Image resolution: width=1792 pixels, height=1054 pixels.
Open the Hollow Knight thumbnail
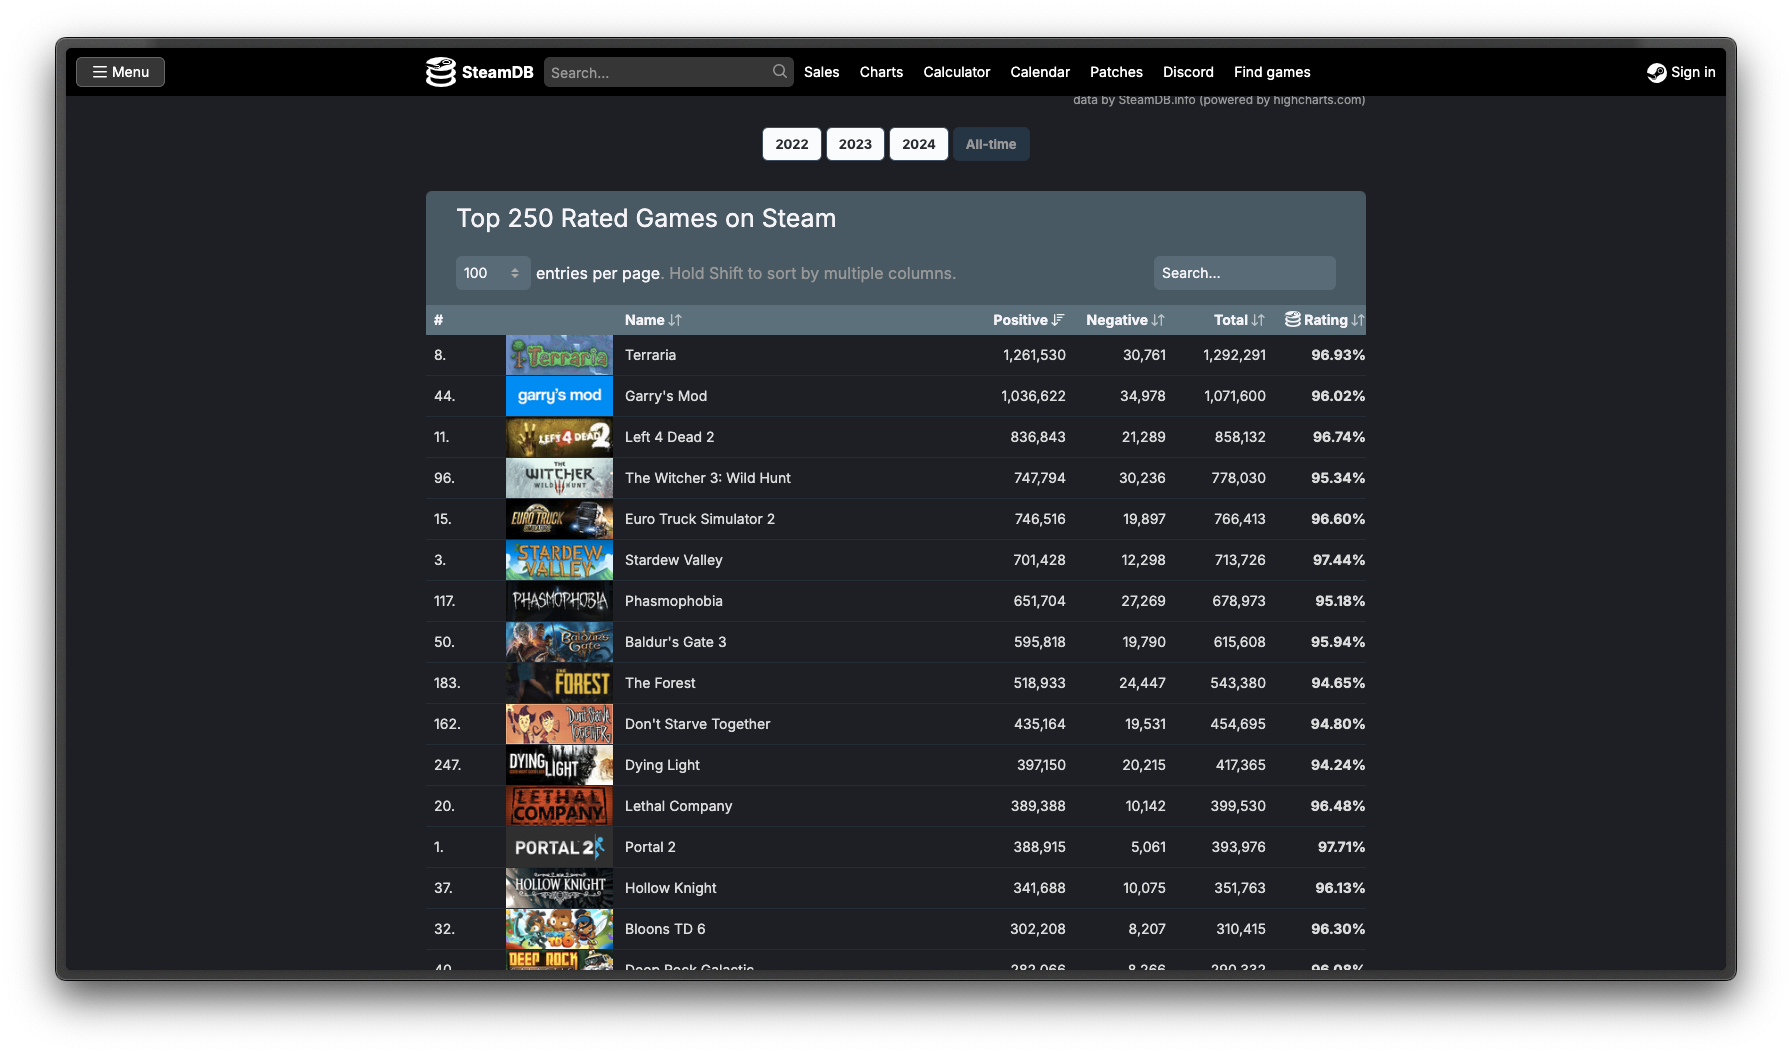click(x=559, y=888)
